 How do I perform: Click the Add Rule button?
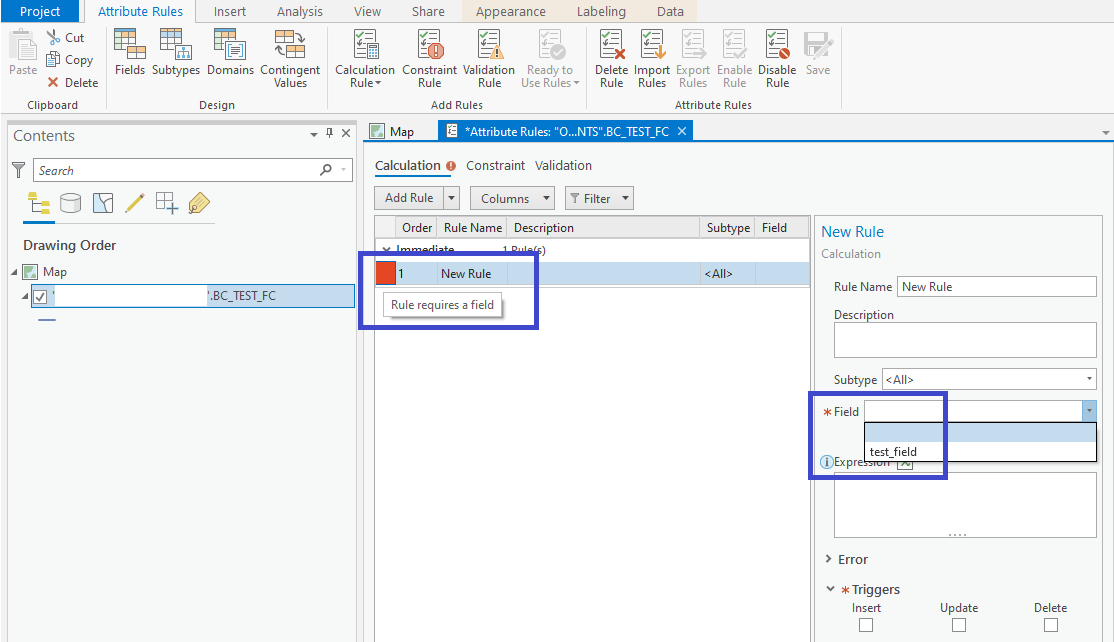(x=409, y=198)
